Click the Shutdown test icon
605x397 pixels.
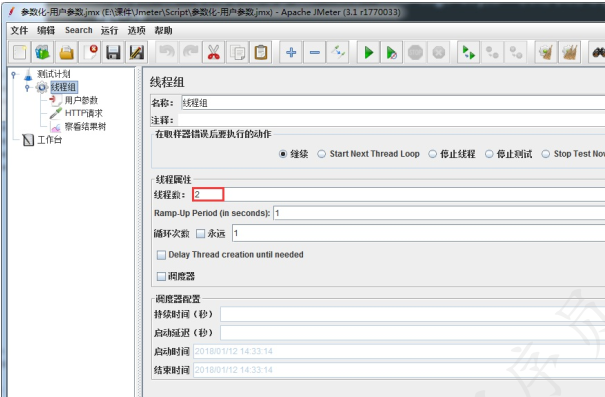(439, 52)
